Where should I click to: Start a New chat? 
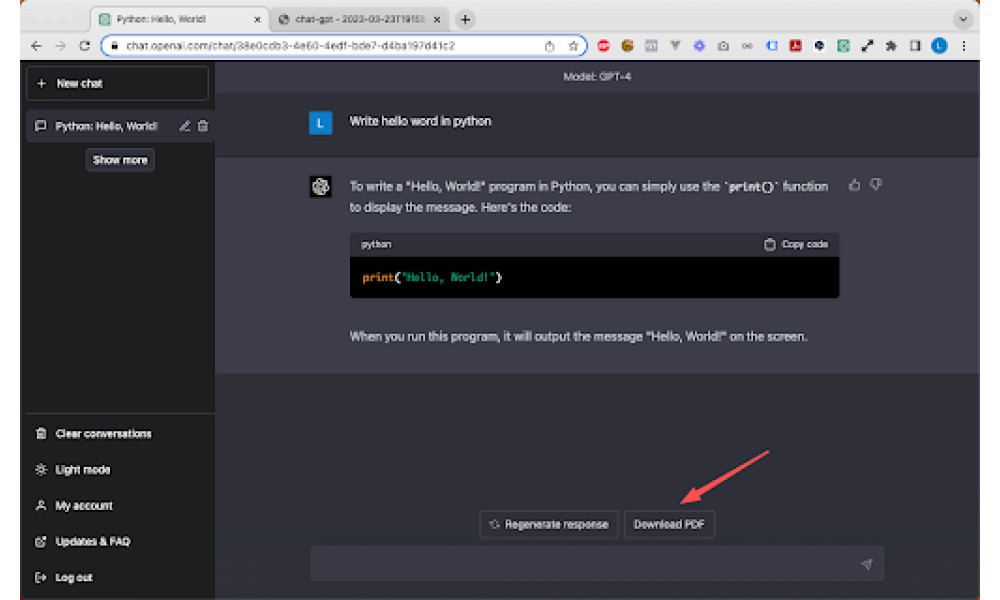(x=117, y=84)
